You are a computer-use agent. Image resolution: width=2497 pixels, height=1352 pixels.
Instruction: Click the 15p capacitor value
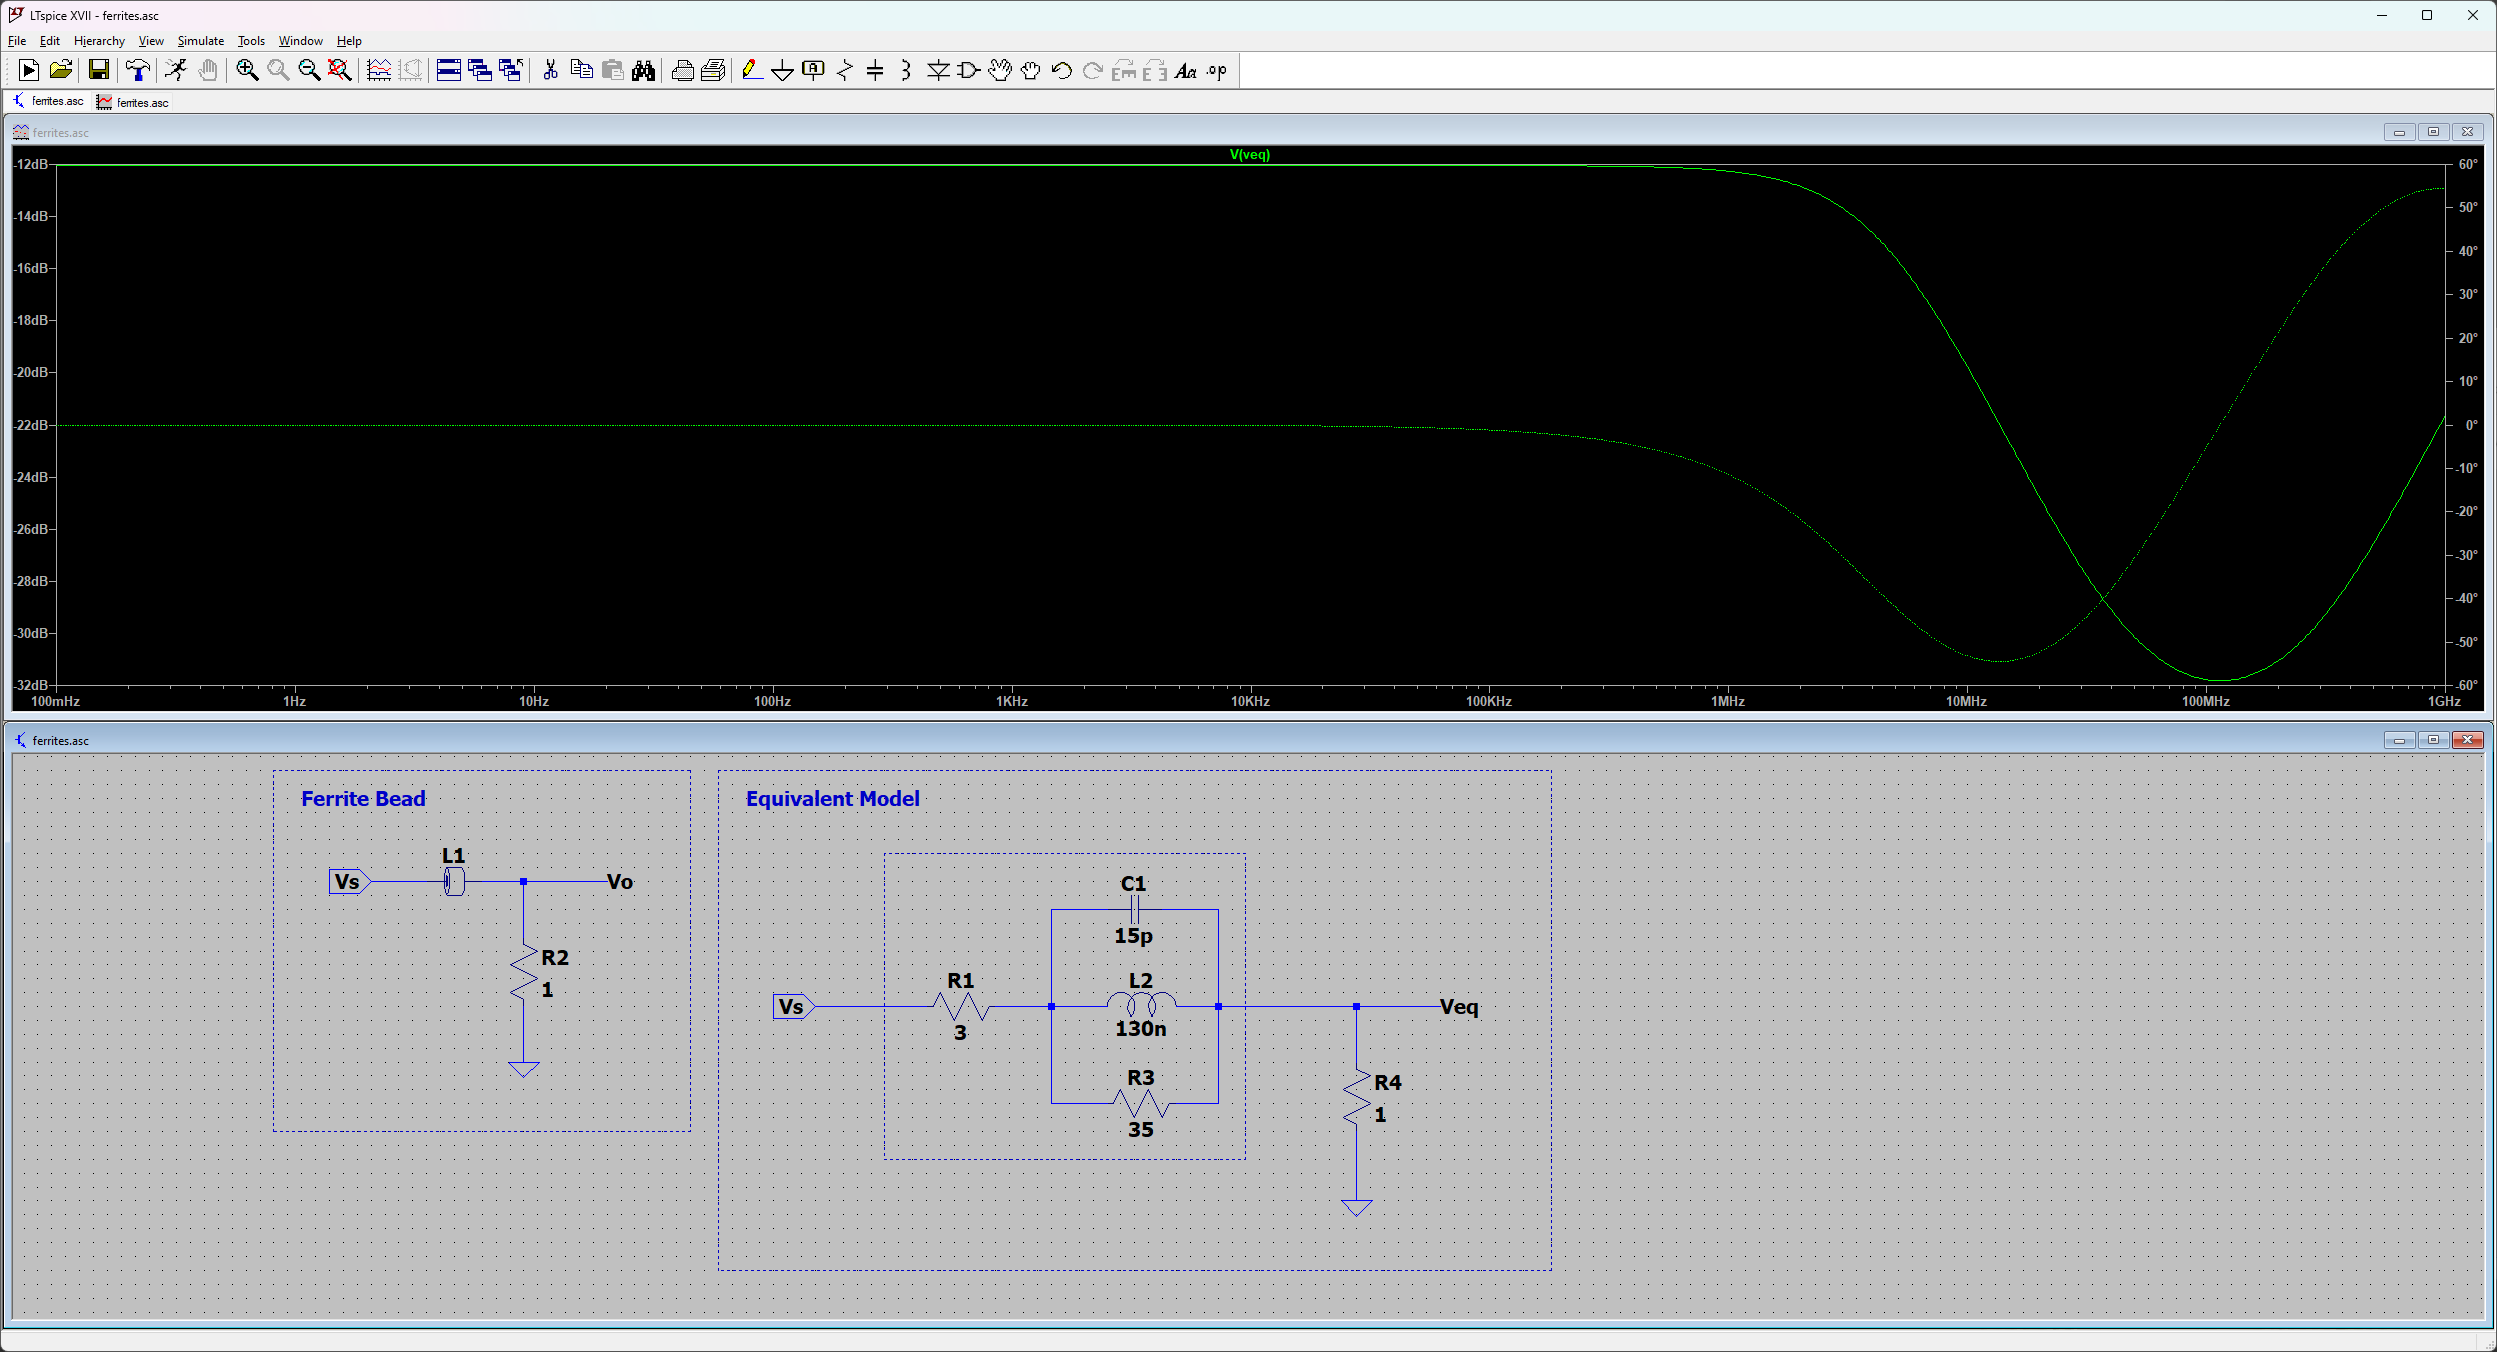click(1133, 936)
